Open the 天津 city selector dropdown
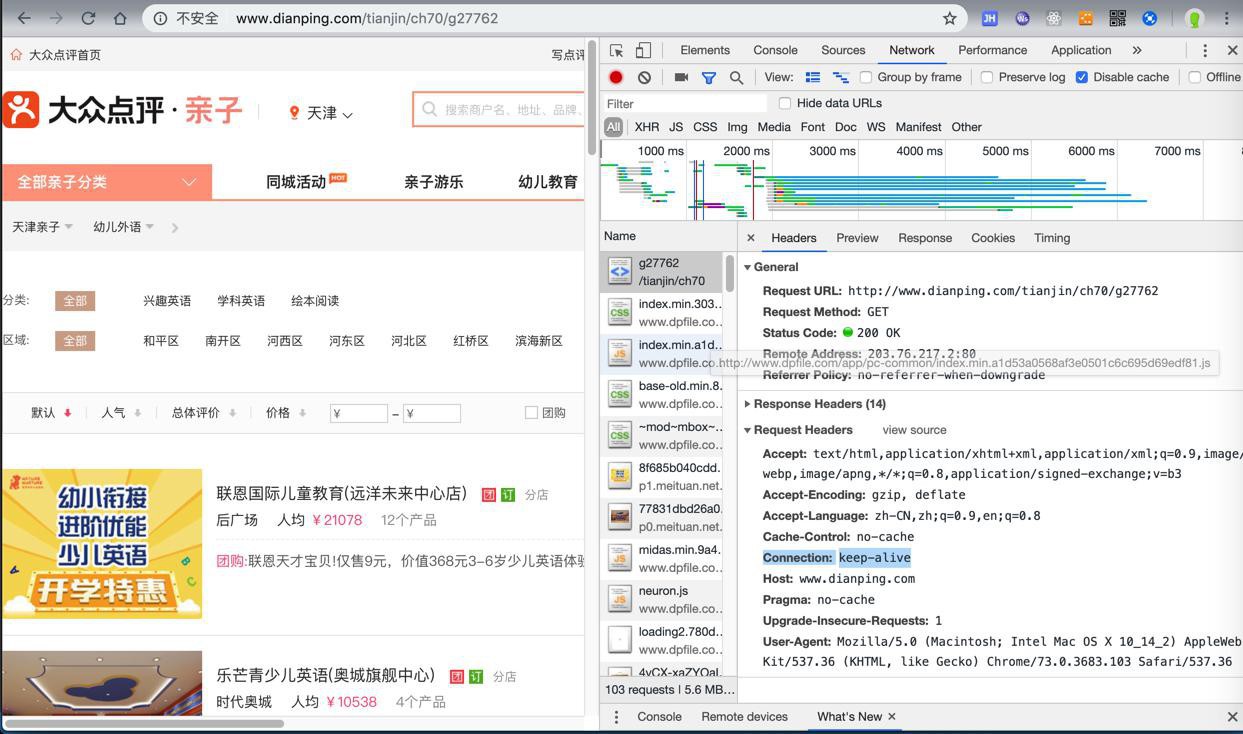 tap(321, 114)
